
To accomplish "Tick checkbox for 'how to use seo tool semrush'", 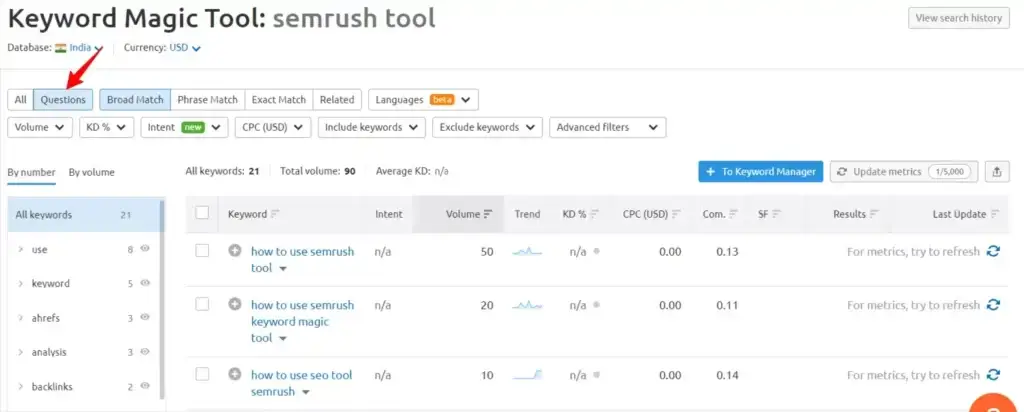I will [x=202, y=374].
